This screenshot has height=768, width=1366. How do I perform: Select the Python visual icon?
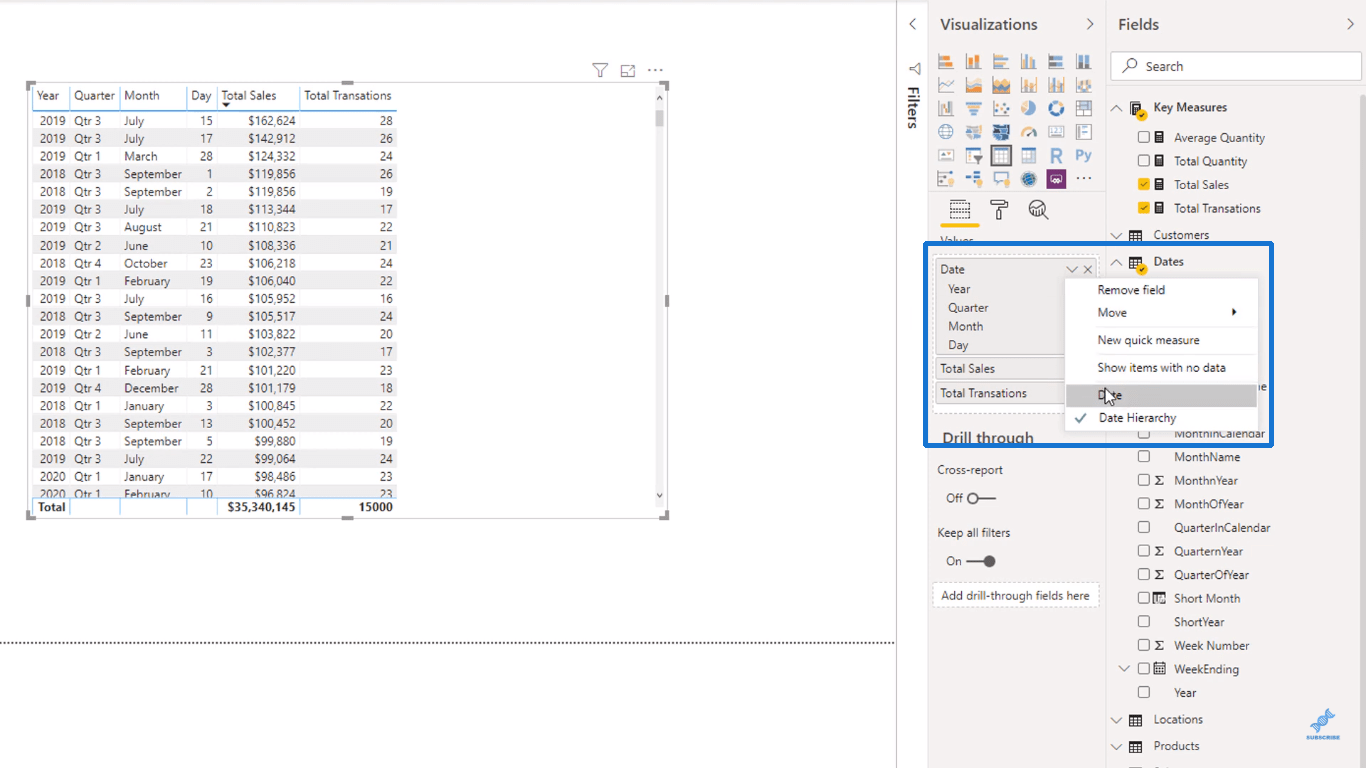1083,155
